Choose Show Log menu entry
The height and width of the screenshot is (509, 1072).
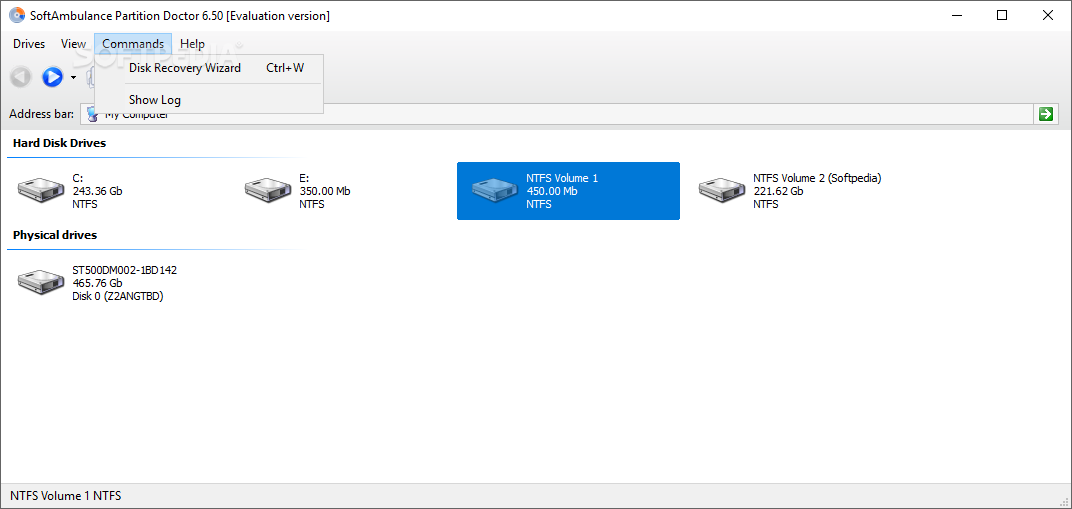[x=209, y=100]
